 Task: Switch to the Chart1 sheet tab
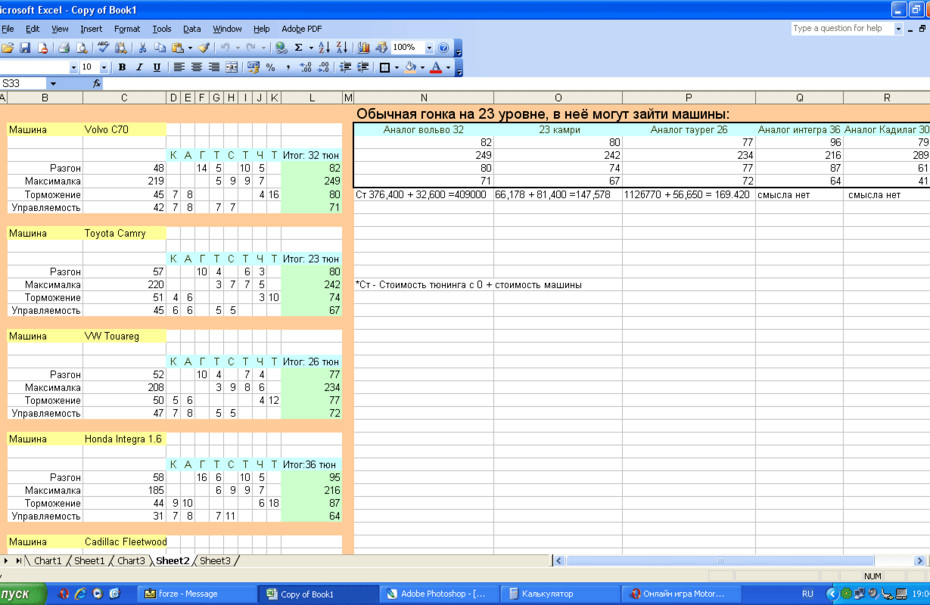tap(47, 561)
